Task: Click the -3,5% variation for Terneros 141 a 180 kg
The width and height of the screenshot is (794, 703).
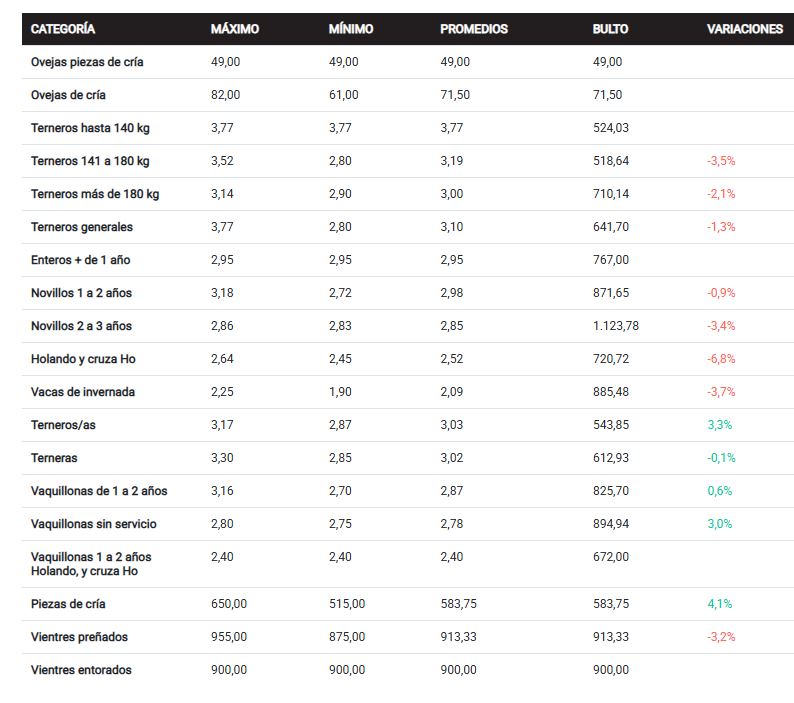Action: click(720, 161)
